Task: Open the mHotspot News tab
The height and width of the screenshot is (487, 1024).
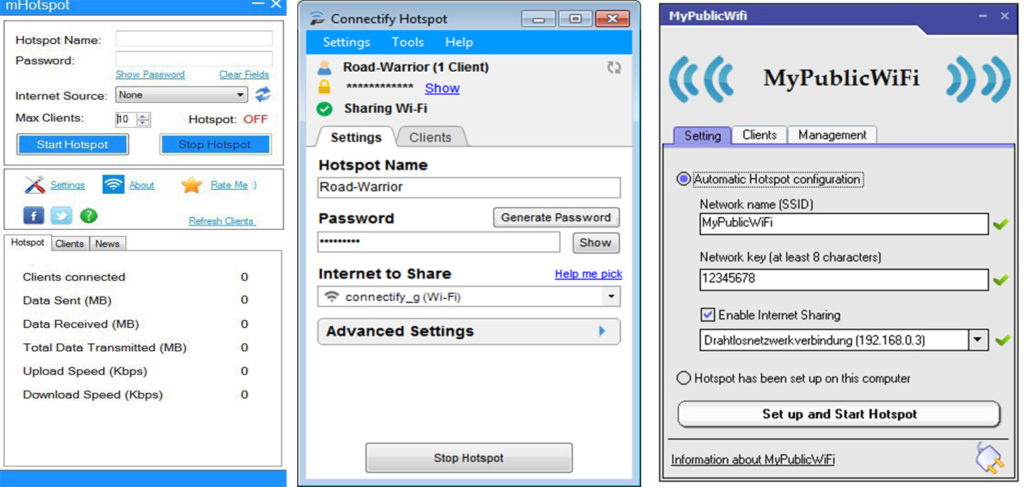Action: pyautogui.click(x=107, y=244)
